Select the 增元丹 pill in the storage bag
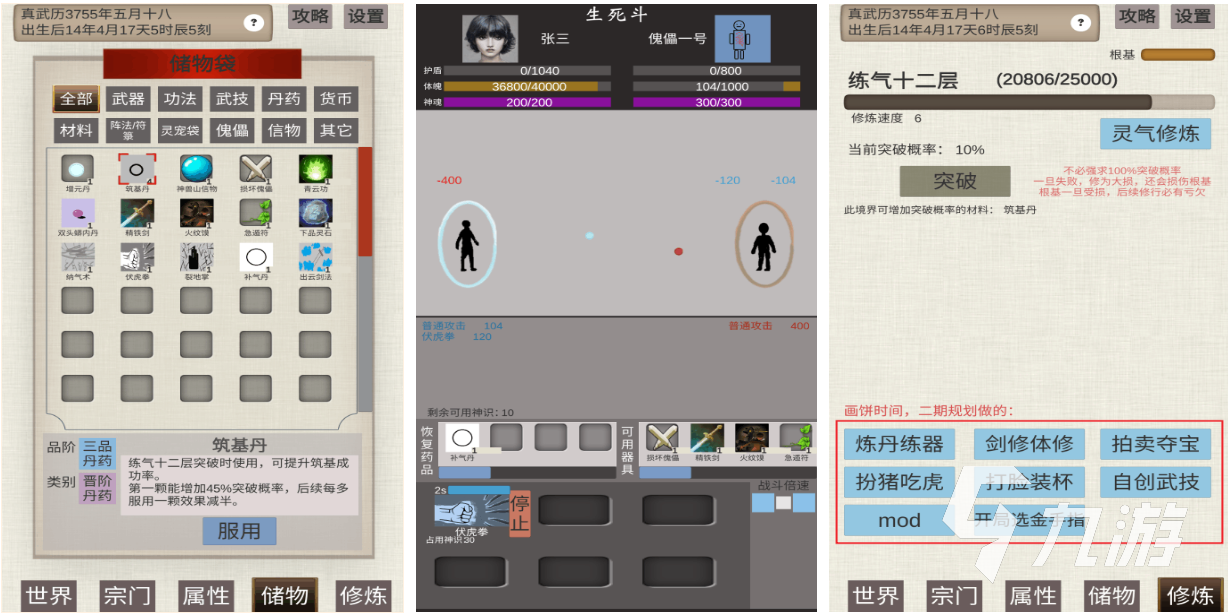Image resolution: width=1228 pixels, height=614 pixels. coord(77,169)
